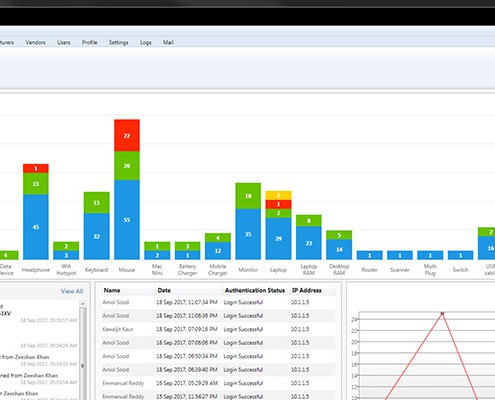
Task: Open the Logs menu
Action: pyautogui.click(x=146, y=42)
